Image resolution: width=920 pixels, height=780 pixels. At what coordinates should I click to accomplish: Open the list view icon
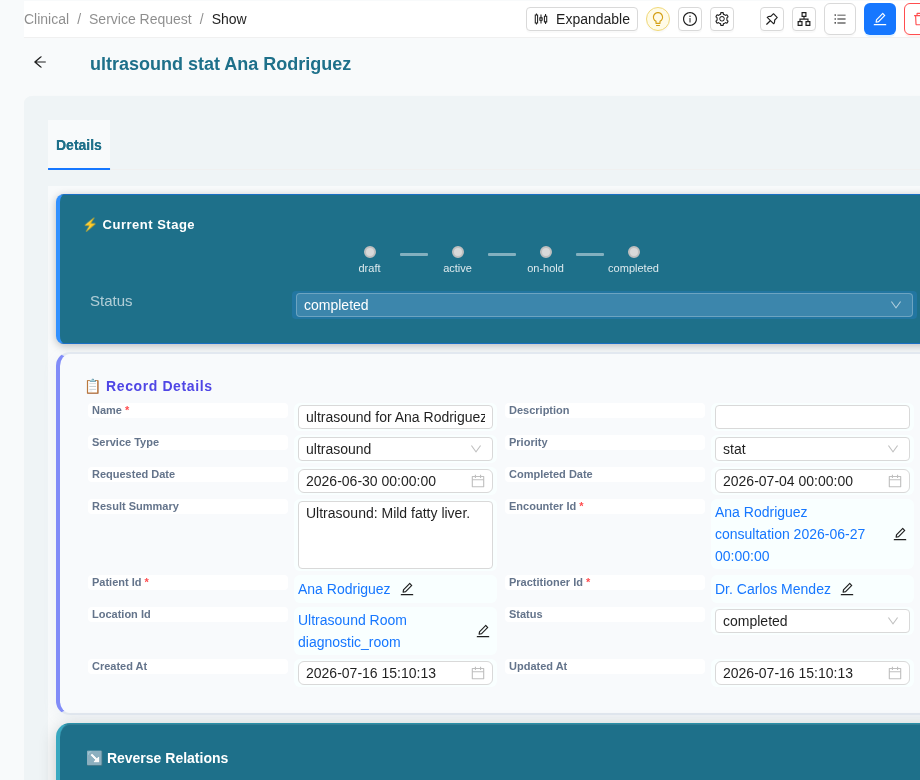[x=840, y=19]
